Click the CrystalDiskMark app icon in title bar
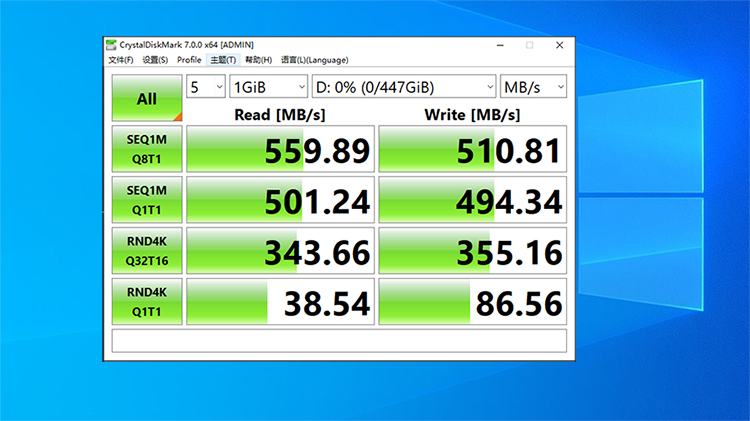Viewport: 750px width, 421px height. [111, 45]
